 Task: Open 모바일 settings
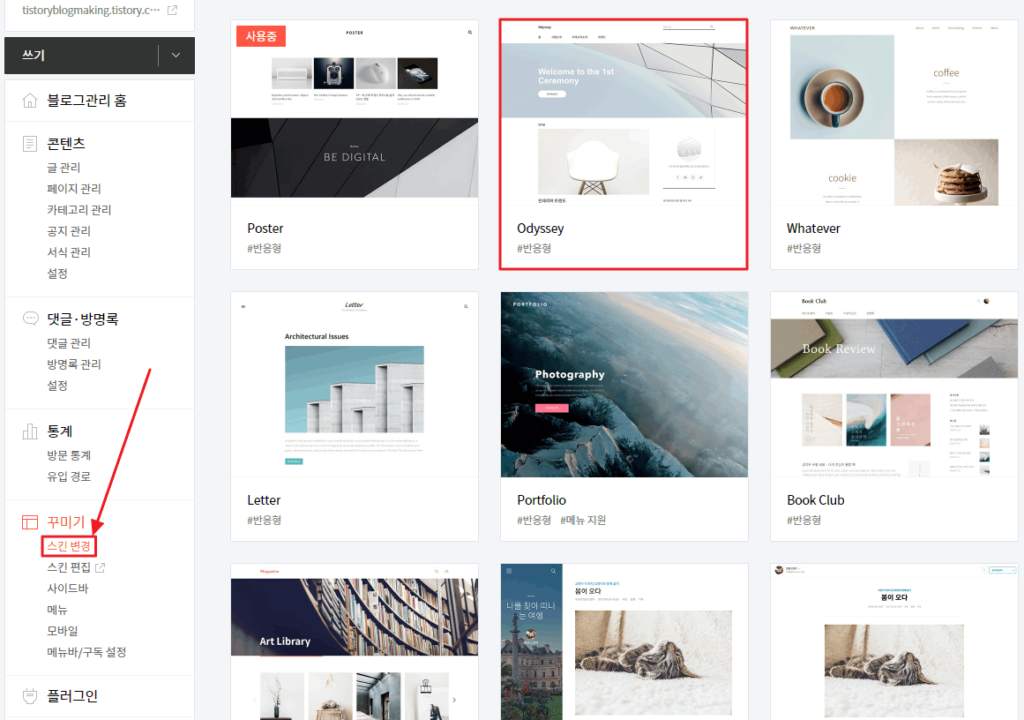click(x=63, y=630)
